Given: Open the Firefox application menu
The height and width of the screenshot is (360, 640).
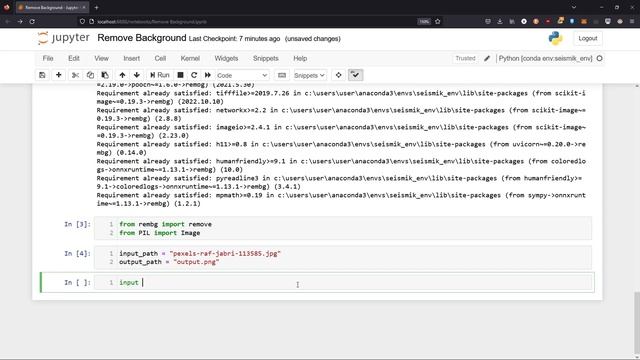Looking at the screenshot, I should click(632, 21).
